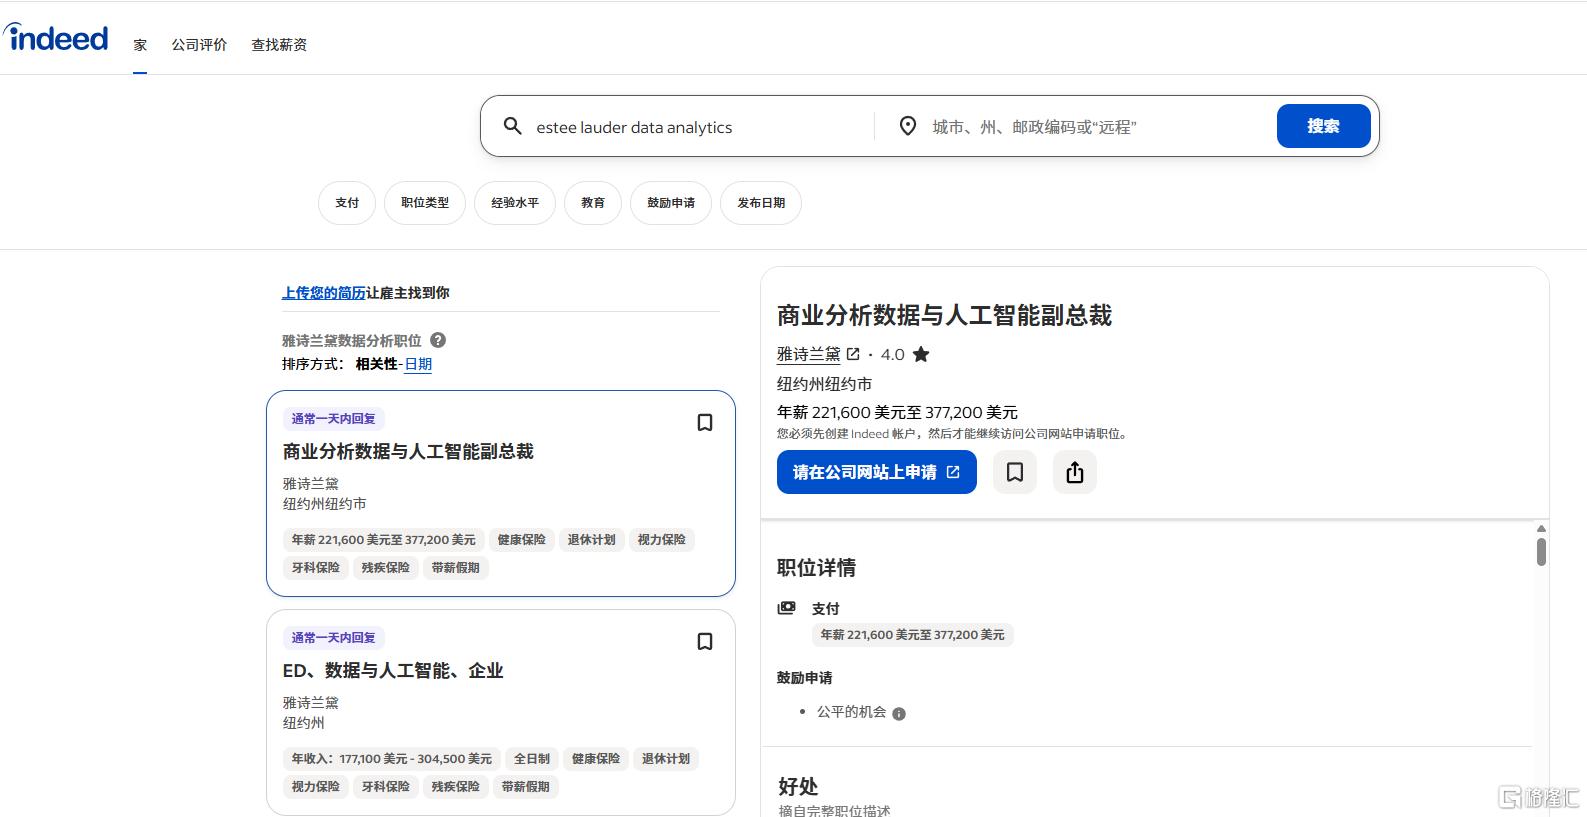Click 纽约州纽约市 location in detail pane
This screenshot has width=1587, height=817.
824,384
